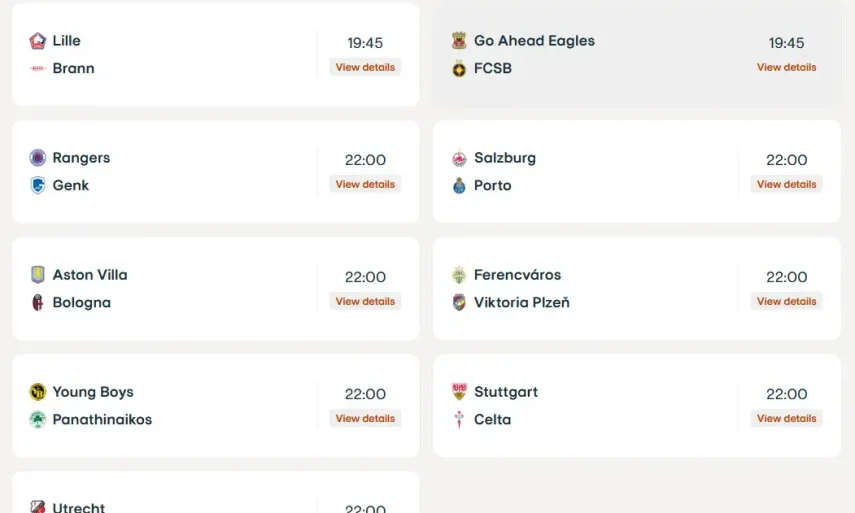Click the Porto club crest icon

[x=459, y=186]
